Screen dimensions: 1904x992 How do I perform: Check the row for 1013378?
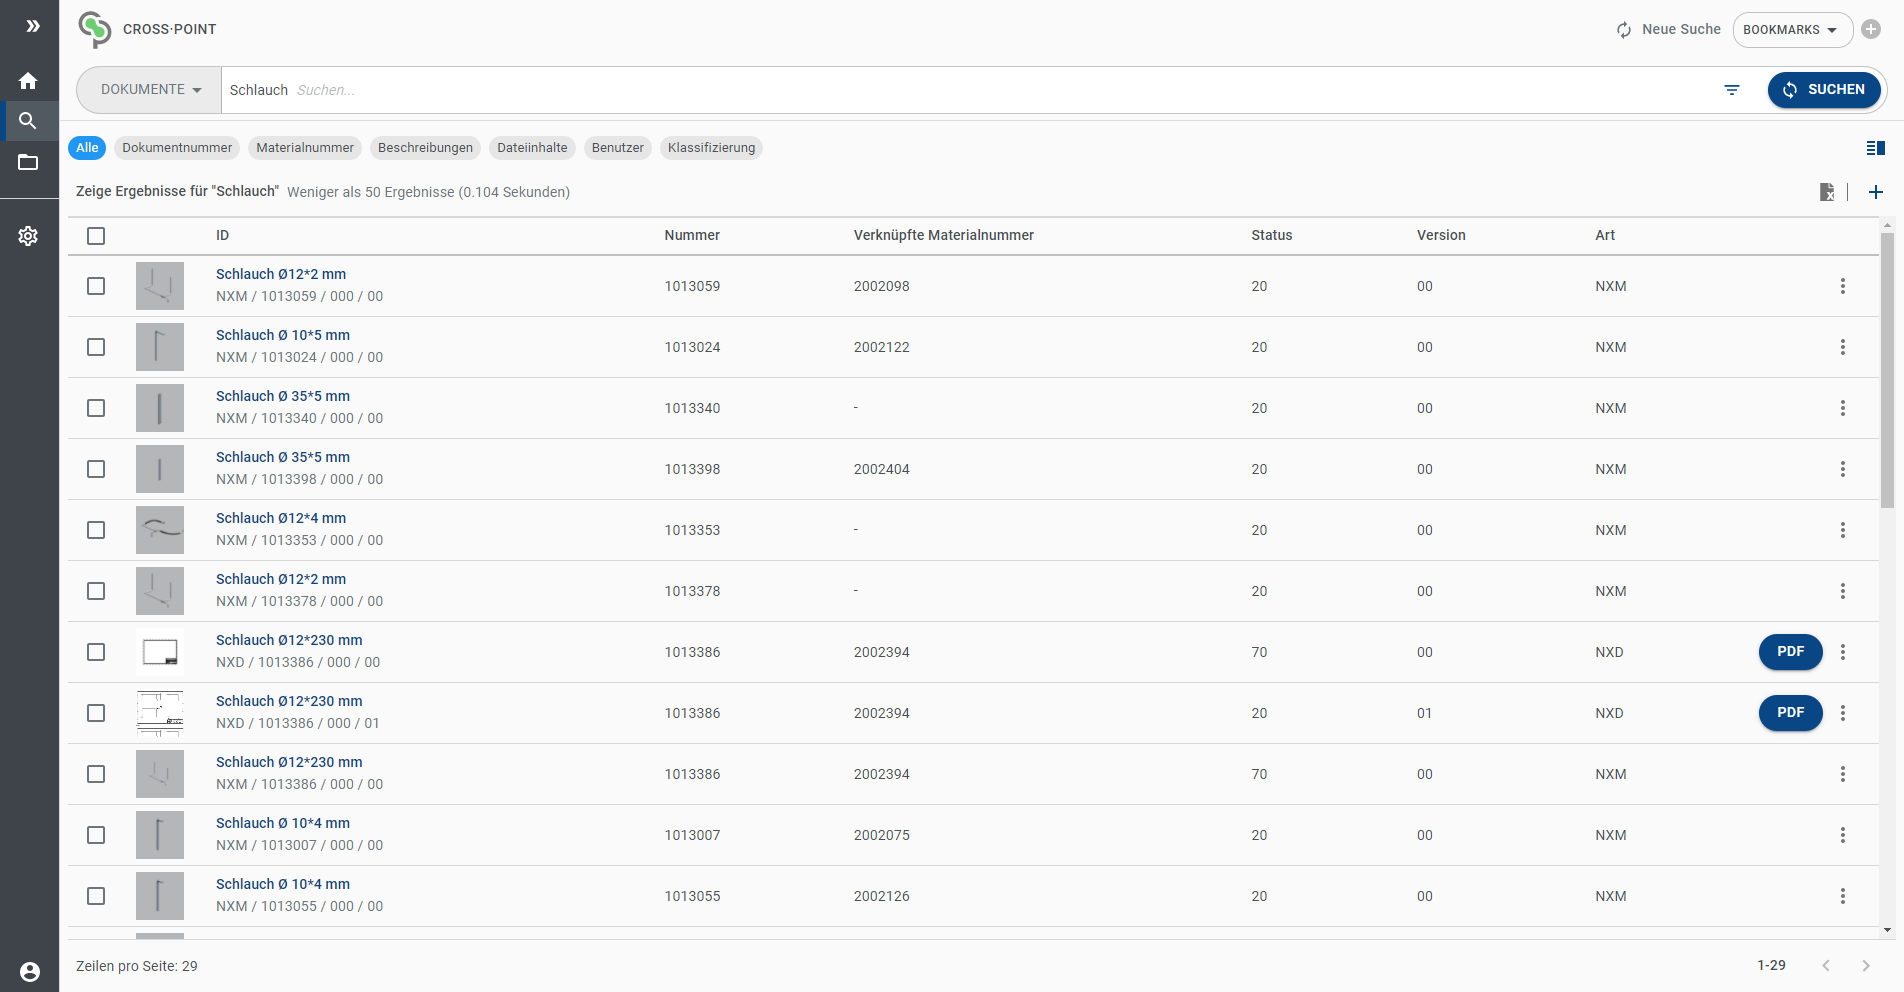tap(96, 591)
